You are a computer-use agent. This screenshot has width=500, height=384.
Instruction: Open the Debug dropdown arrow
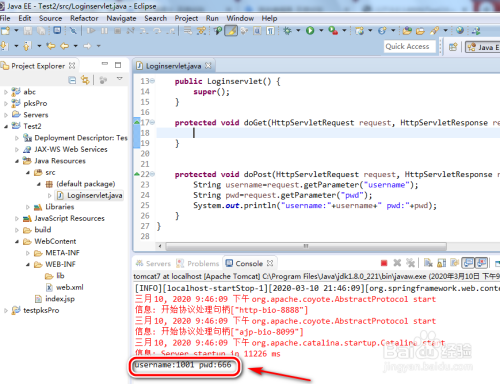[x=298, y=31]
